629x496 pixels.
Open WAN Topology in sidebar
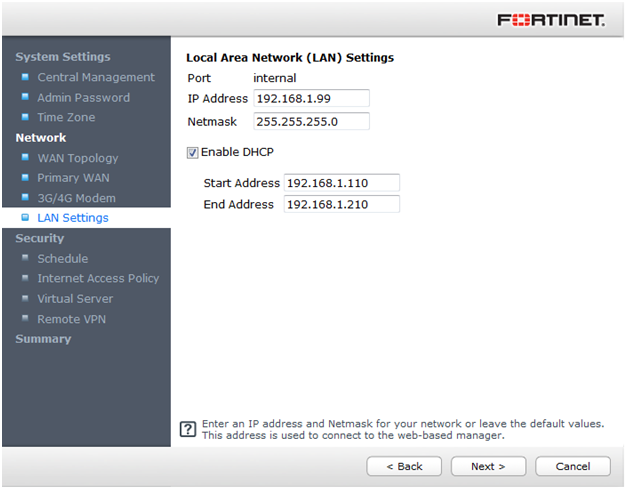click(x=78, y=158)
